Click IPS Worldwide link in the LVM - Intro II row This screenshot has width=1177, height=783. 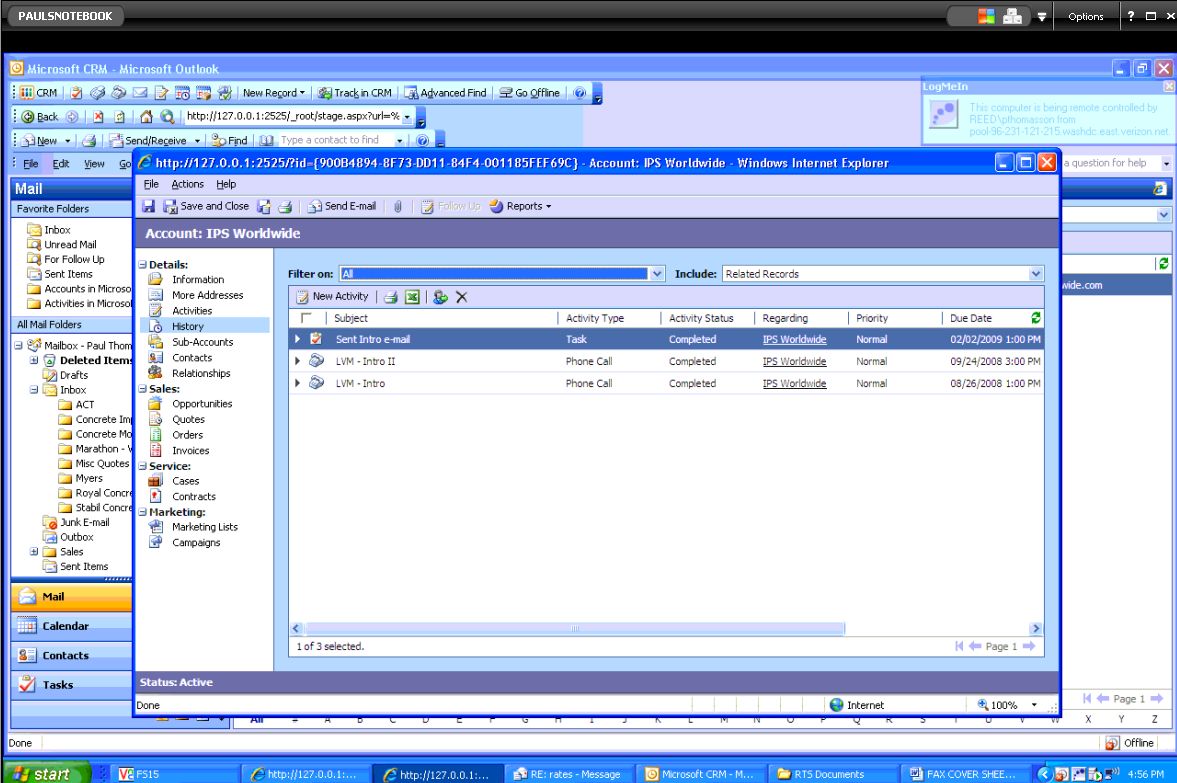(794, 361)
